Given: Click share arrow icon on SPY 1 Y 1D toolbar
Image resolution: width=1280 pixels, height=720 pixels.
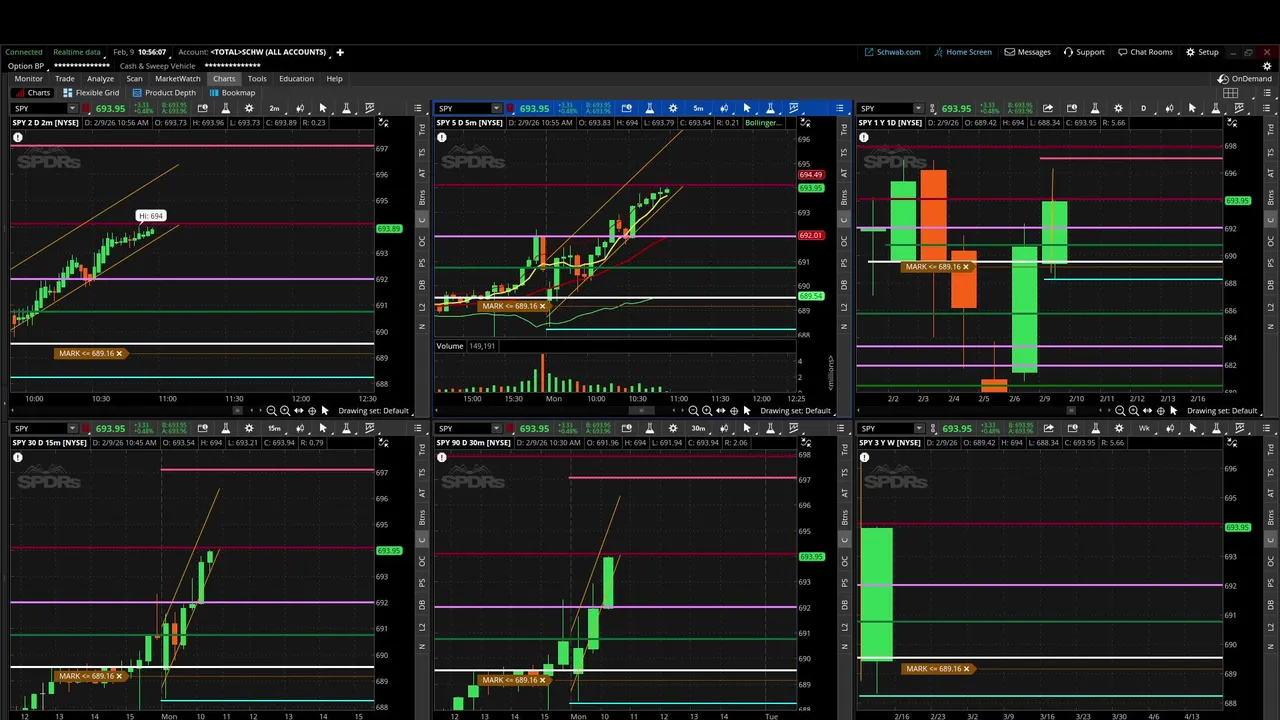Looking at the screenshot, I should click(x=1047, y=108).
